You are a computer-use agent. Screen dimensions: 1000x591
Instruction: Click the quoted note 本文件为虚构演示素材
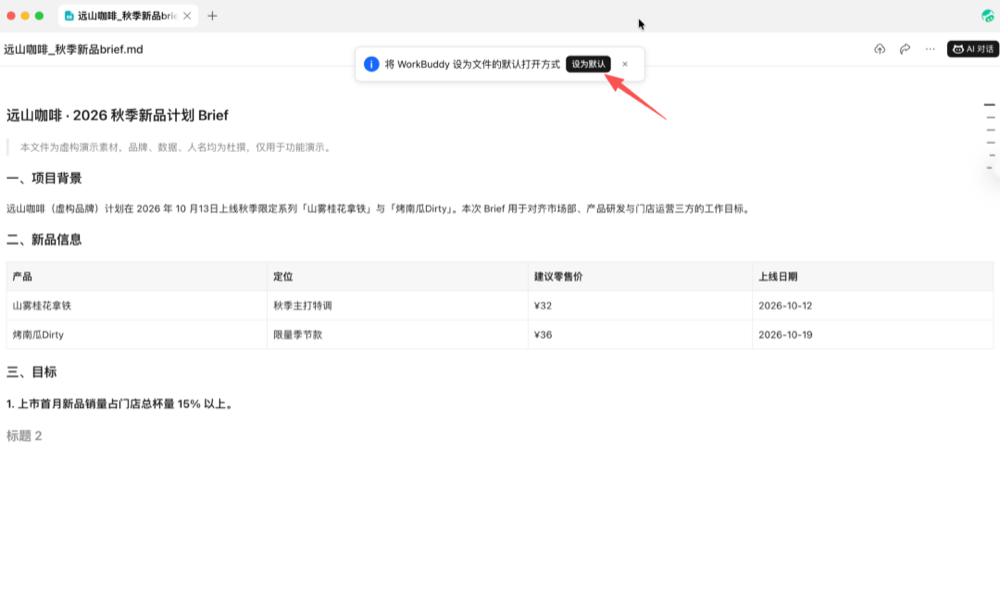coord(175,147)
